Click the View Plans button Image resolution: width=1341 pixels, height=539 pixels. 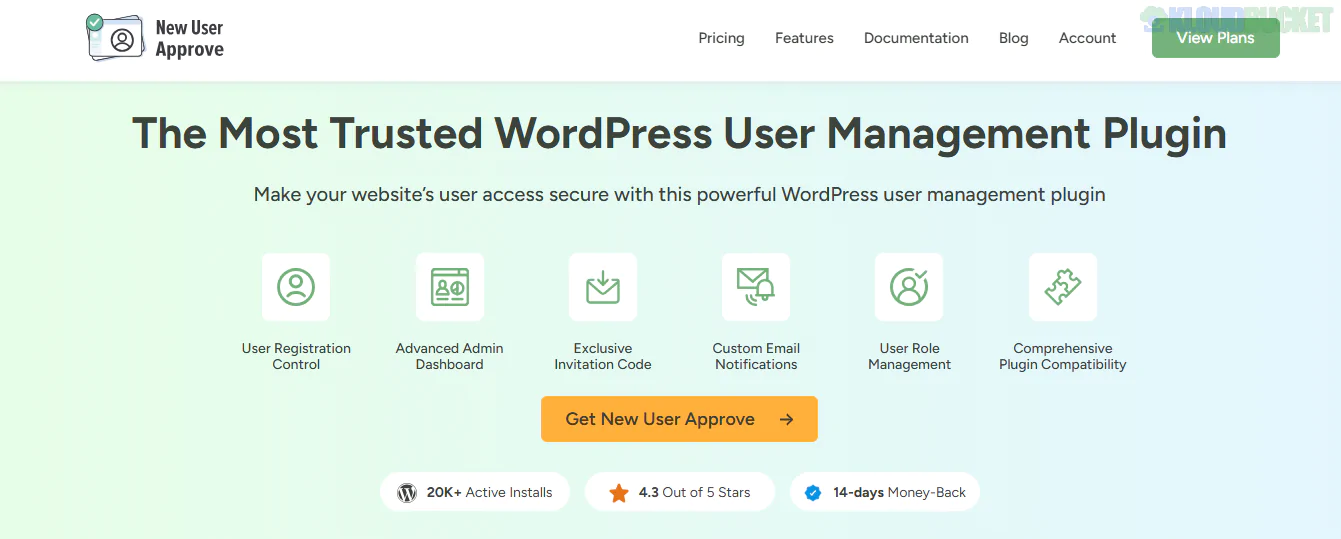tap(1215, 38)
